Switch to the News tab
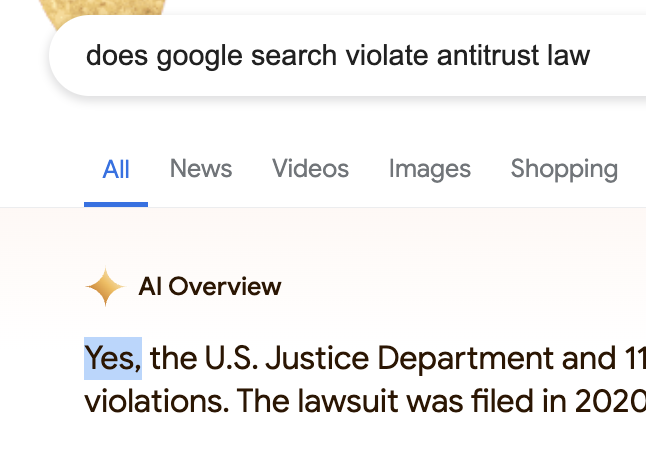The width and height of the screenshot is (646, 452). point(201,169)
